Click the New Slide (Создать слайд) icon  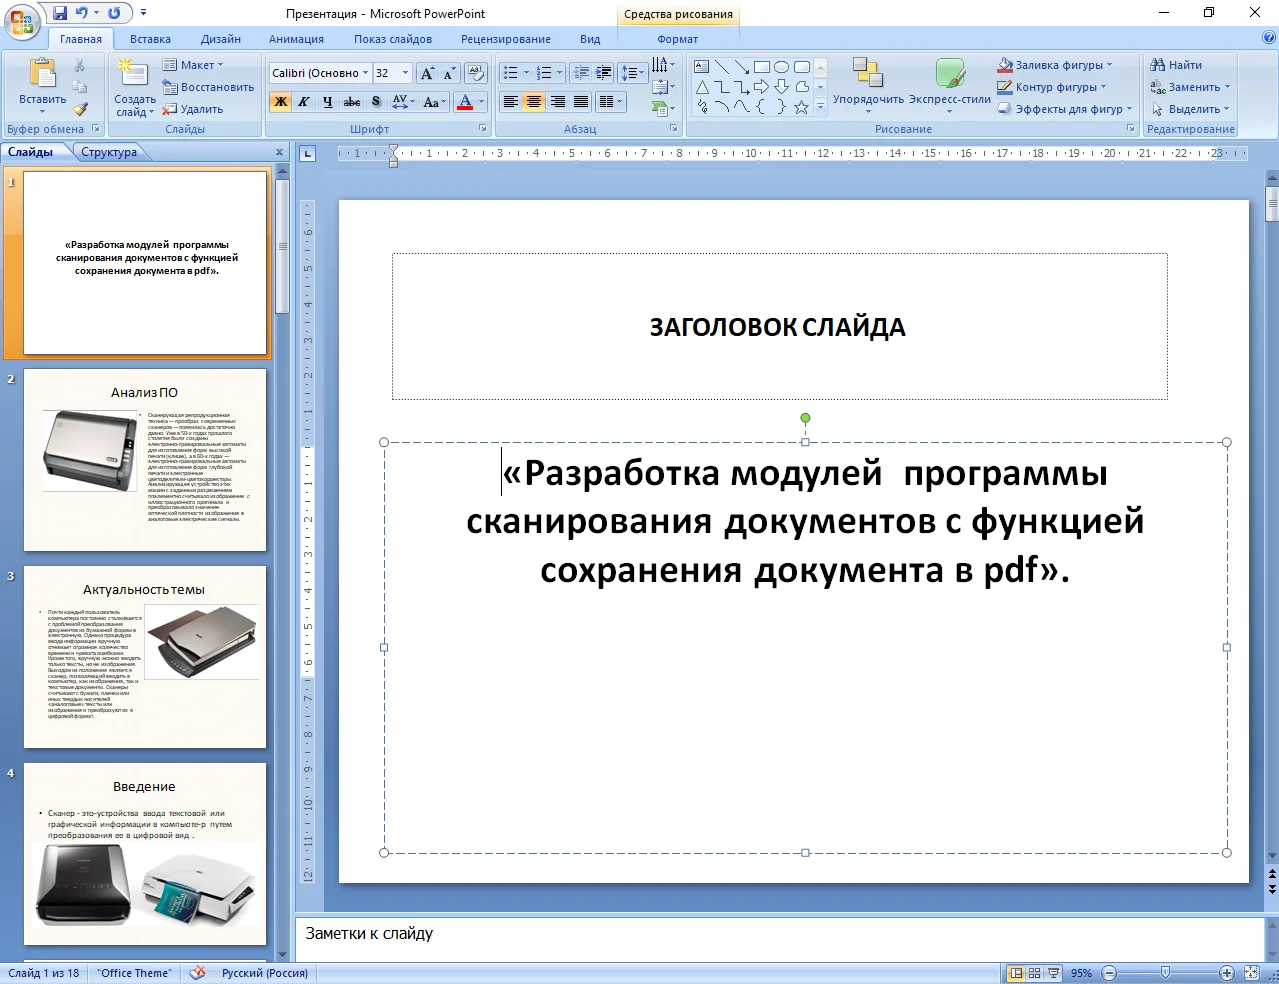coord(132,74)
